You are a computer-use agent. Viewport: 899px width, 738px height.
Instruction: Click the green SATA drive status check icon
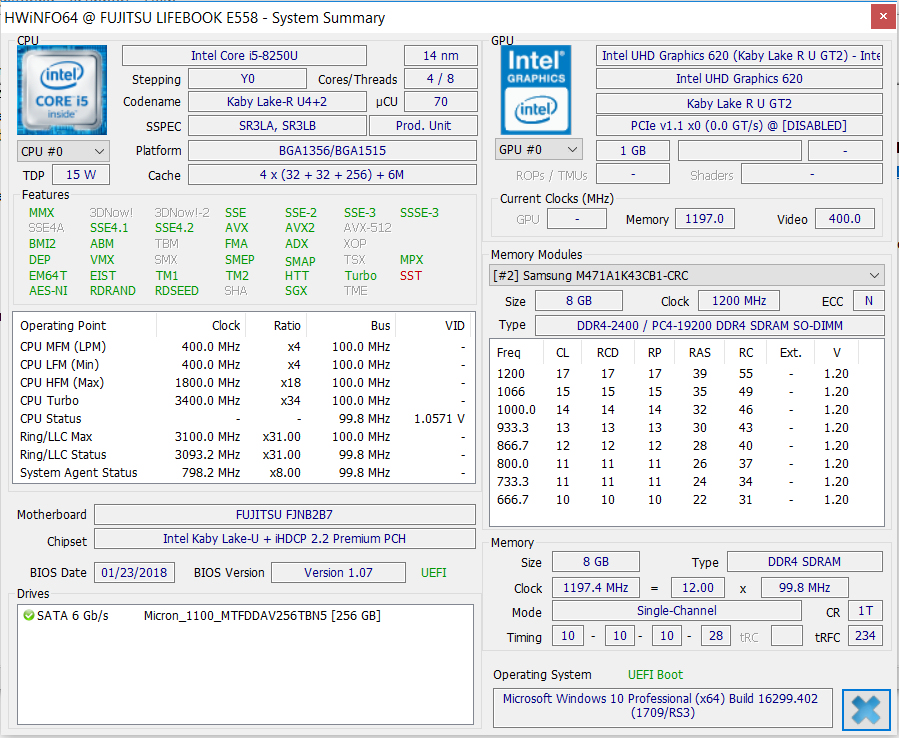pyautogui.click(x=28, y=615)
